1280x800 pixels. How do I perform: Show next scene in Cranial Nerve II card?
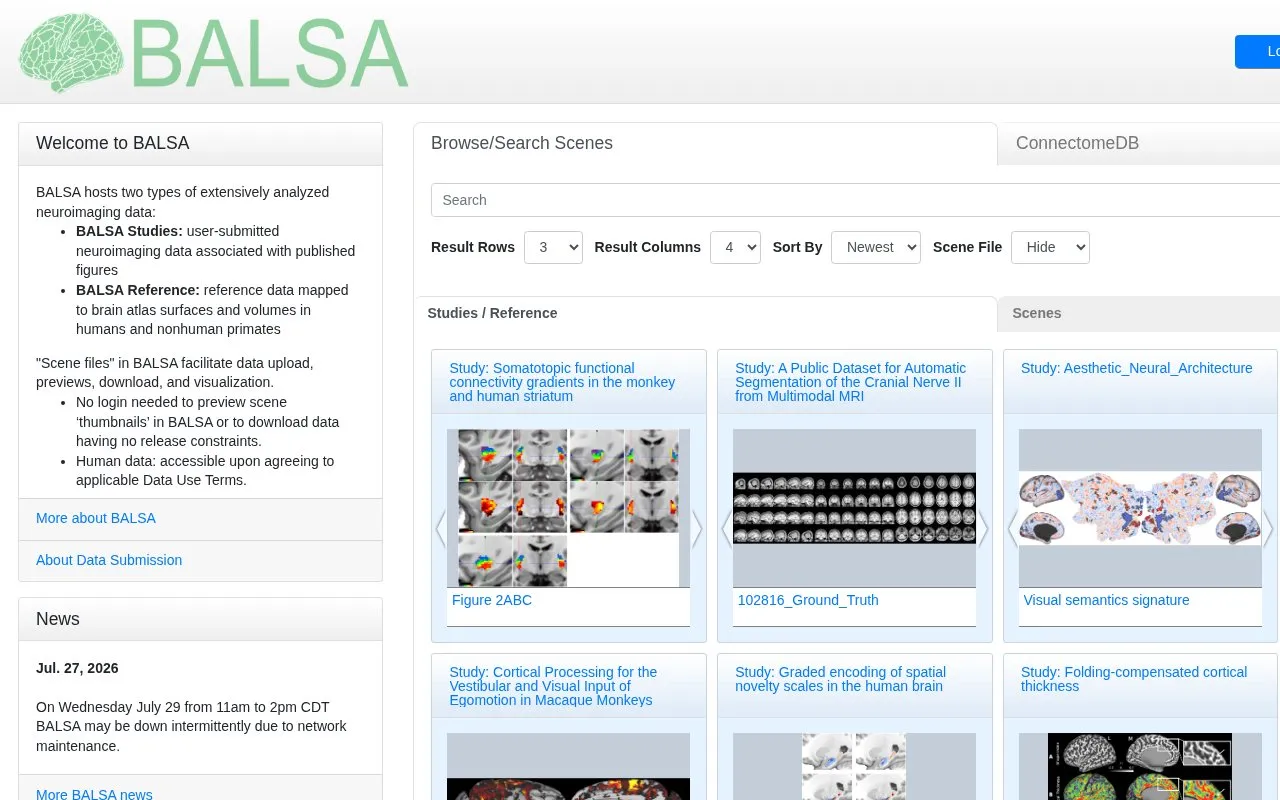pyautogui.click(x=983, y=530)
